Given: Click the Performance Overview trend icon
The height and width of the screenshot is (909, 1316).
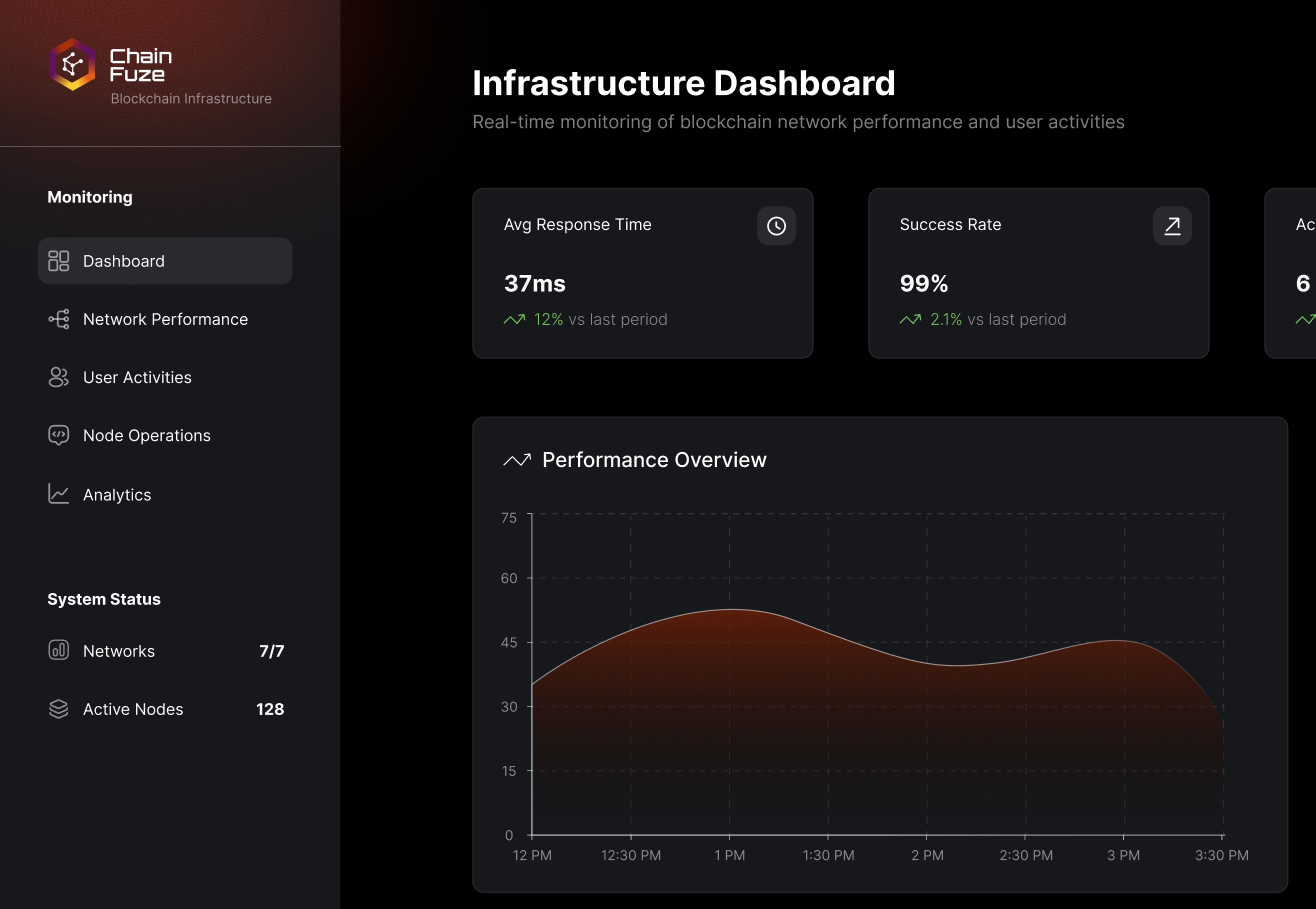Looking at the screenshot, I should [517, 460].
